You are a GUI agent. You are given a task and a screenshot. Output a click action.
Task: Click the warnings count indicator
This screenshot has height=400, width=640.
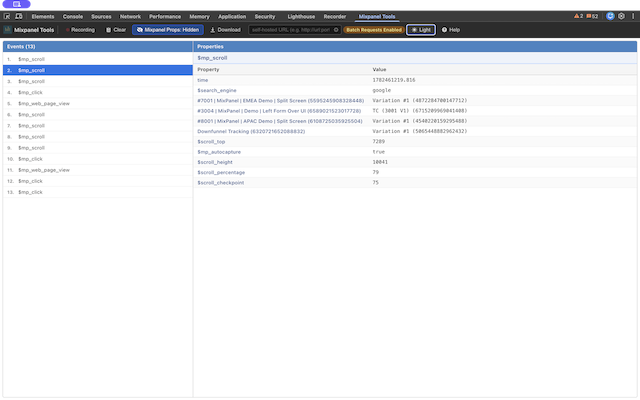coord(578,16)
